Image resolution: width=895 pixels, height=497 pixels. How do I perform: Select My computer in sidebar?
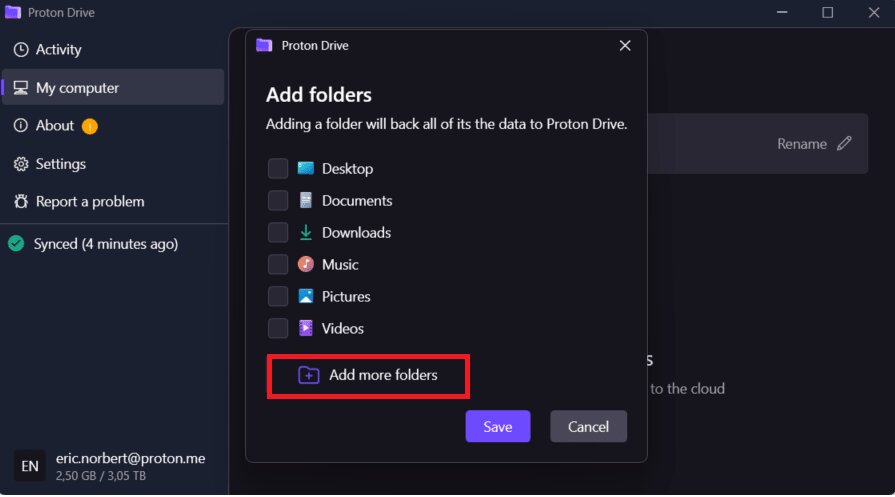[113, 87]
